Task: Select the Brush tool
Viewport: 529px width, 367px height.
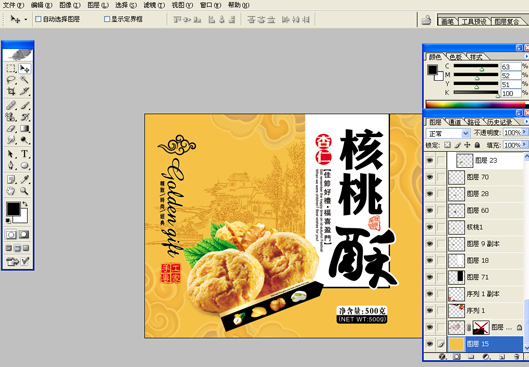Action: pyautogui.click(x=24, y=105)
